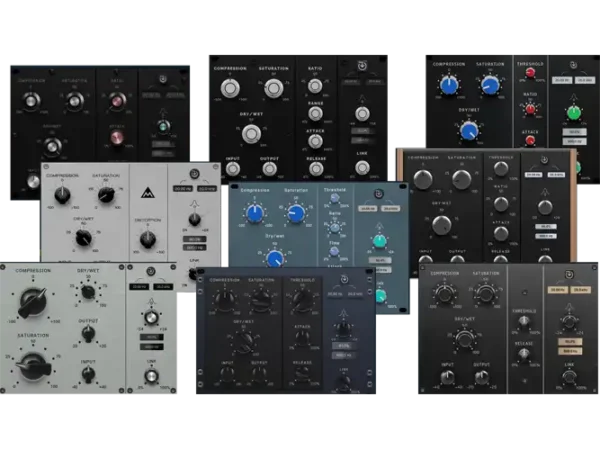Screen dimensions: 600x450
Task: Click Threshold knob on navy plugin
Action: click(302, 300)
